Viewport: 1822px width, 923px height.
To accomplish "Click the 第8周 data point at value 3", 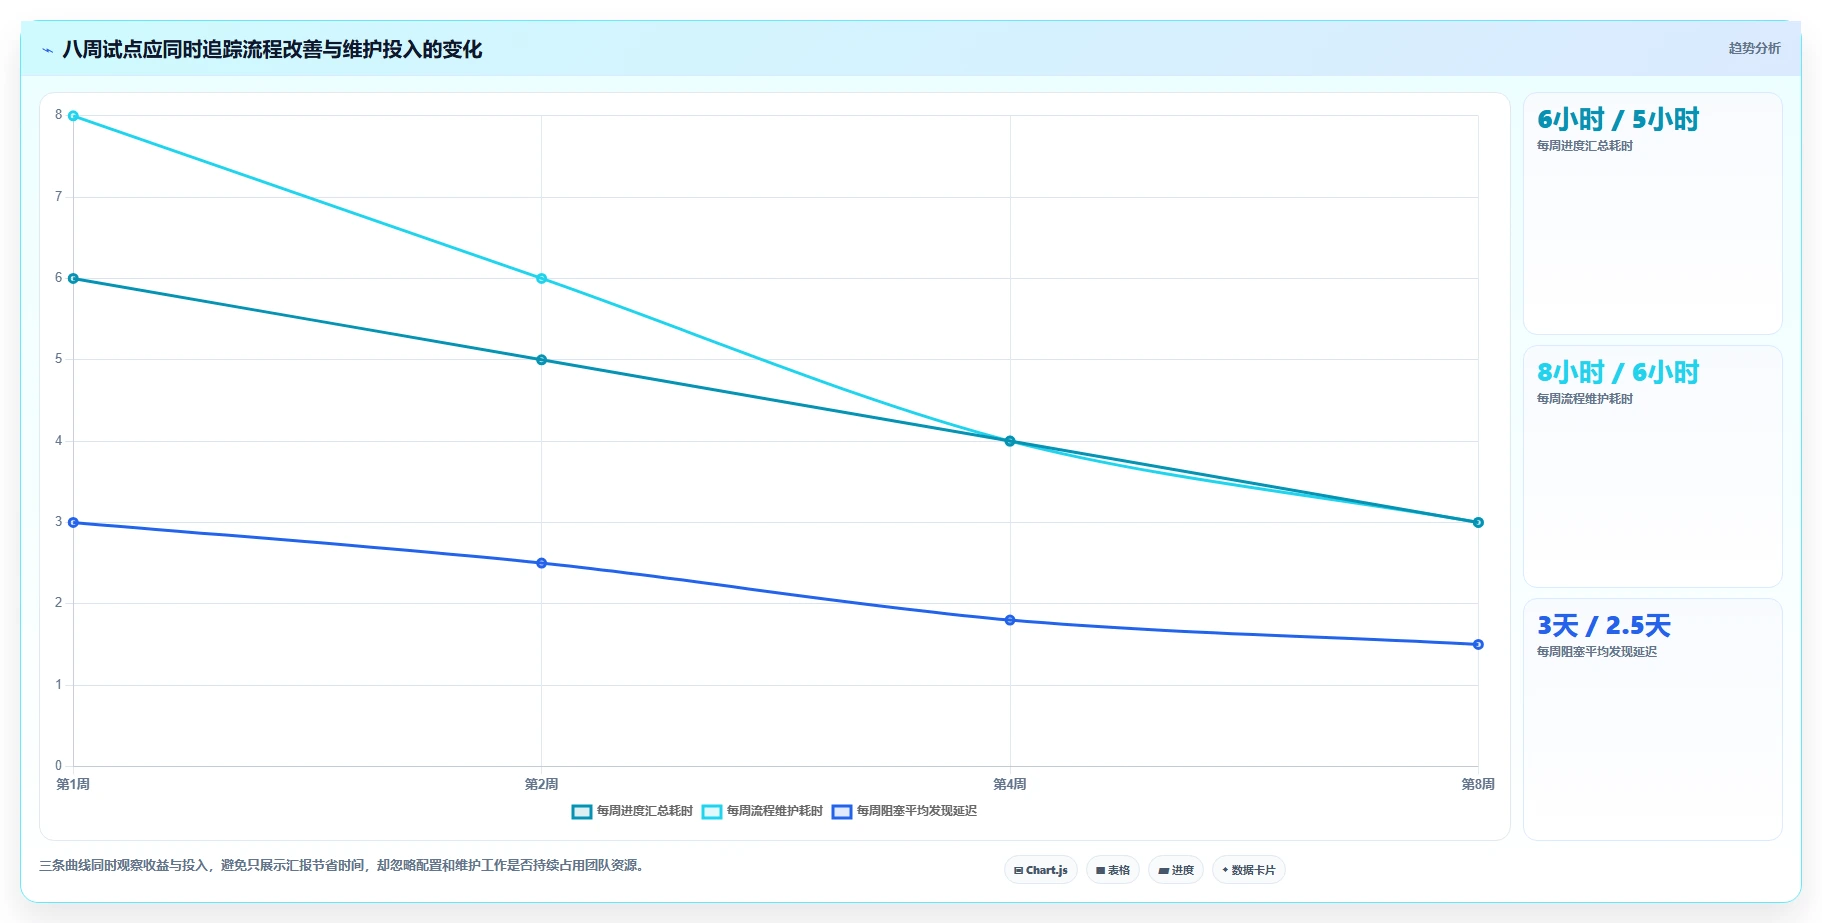I will coord(1478,522).
